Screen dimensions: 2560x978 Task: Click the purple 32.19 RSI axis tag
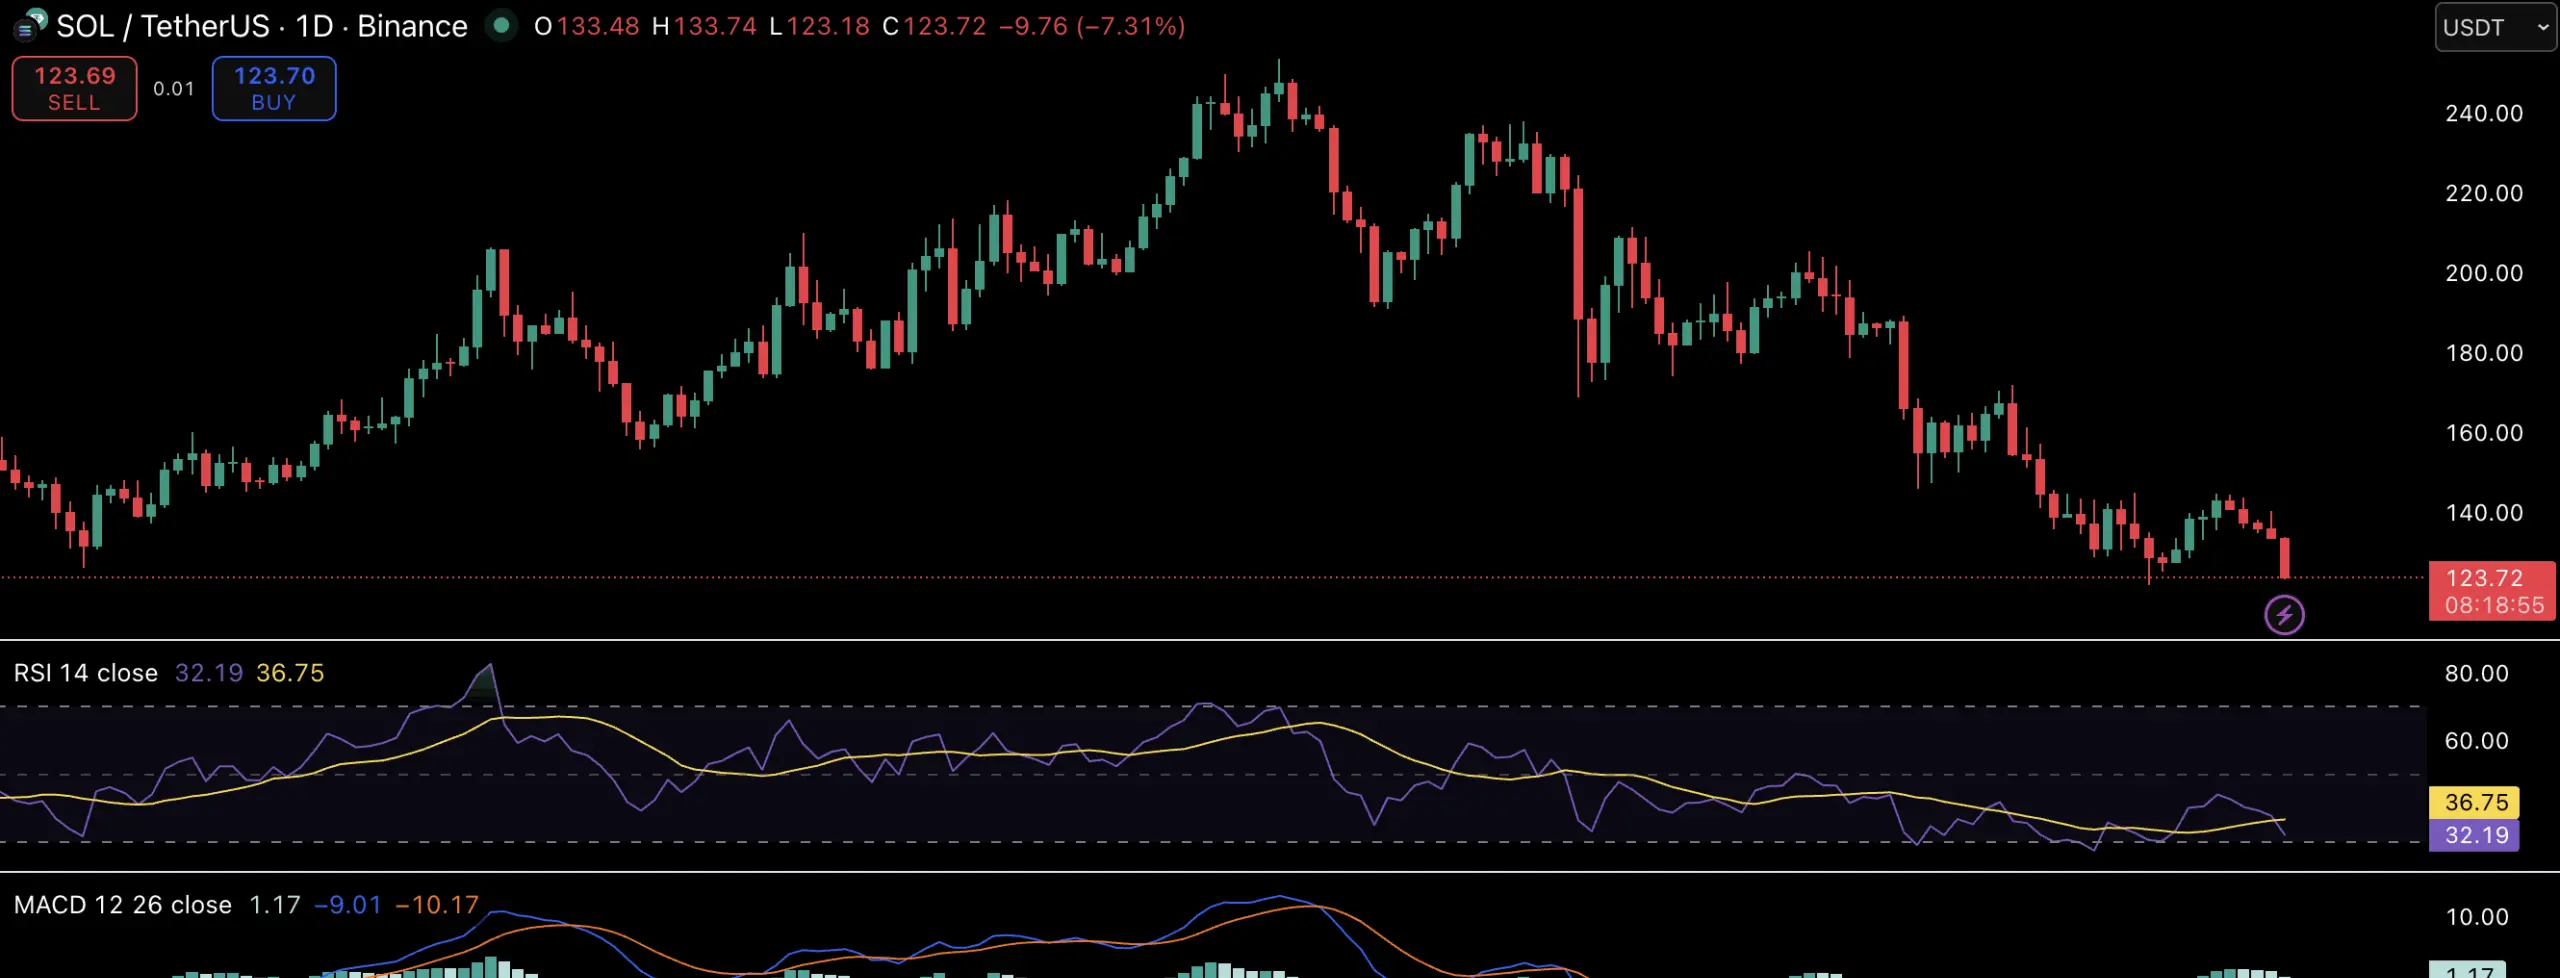tap(2474, 836)
